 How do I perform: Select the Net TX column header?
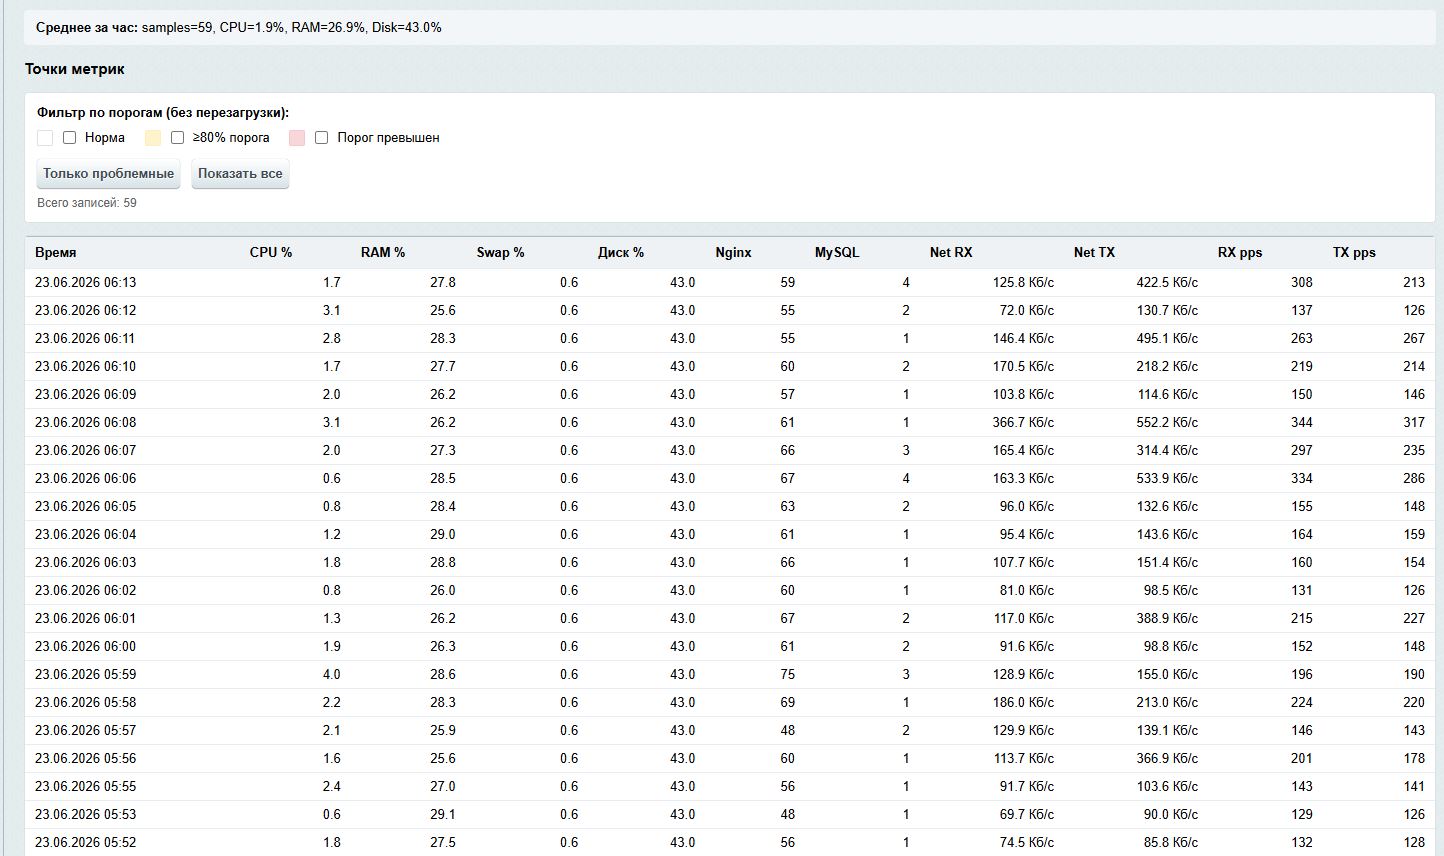1094,253
